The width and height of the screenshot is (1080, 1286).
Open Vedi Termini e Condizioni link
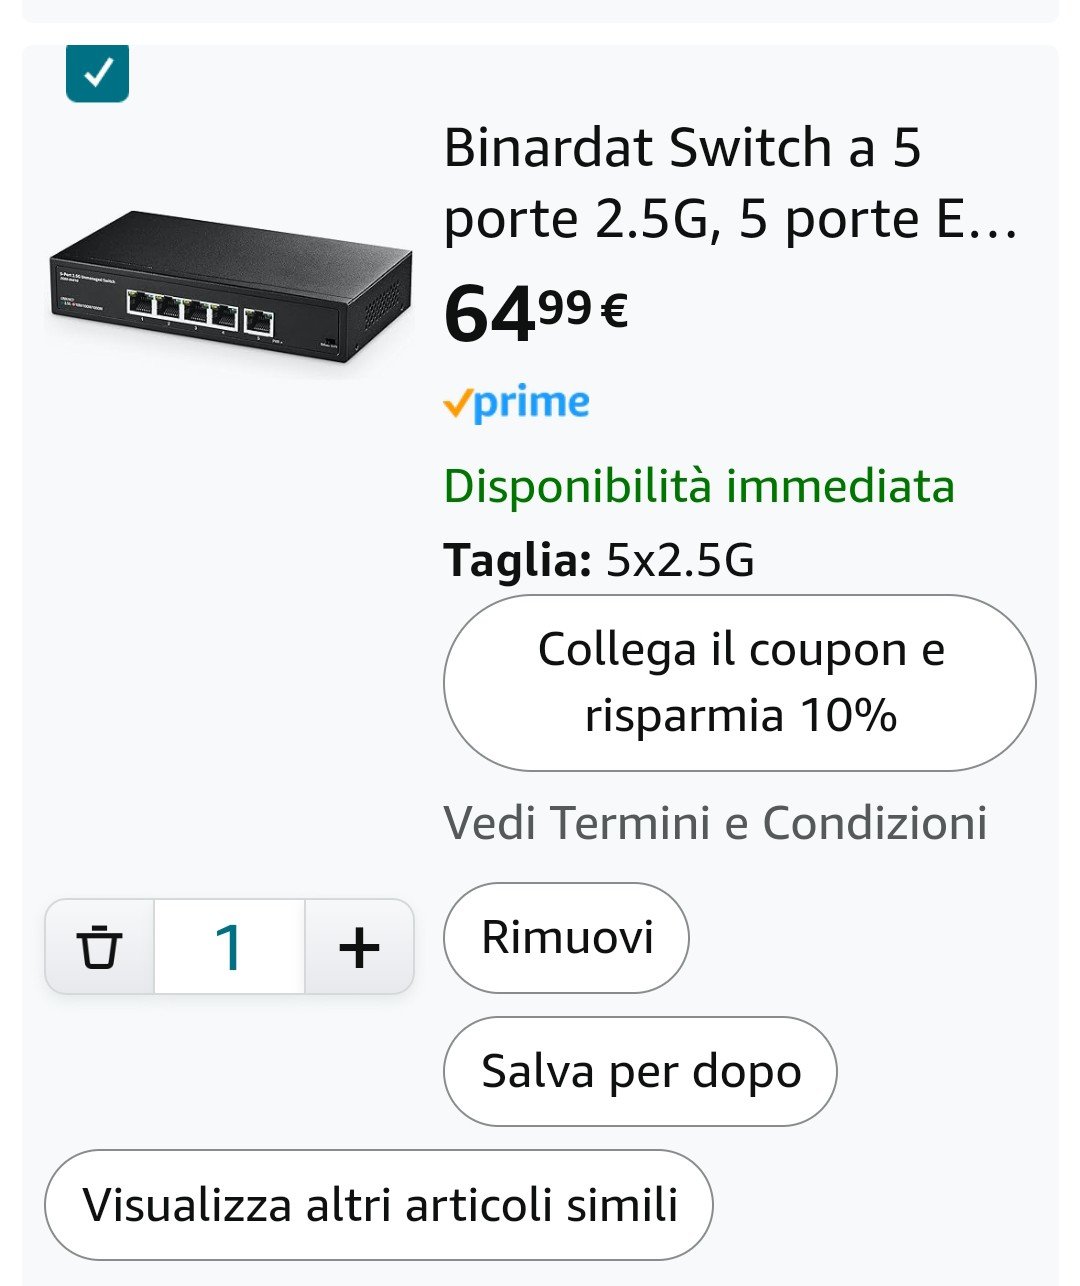tap(715, 823)
